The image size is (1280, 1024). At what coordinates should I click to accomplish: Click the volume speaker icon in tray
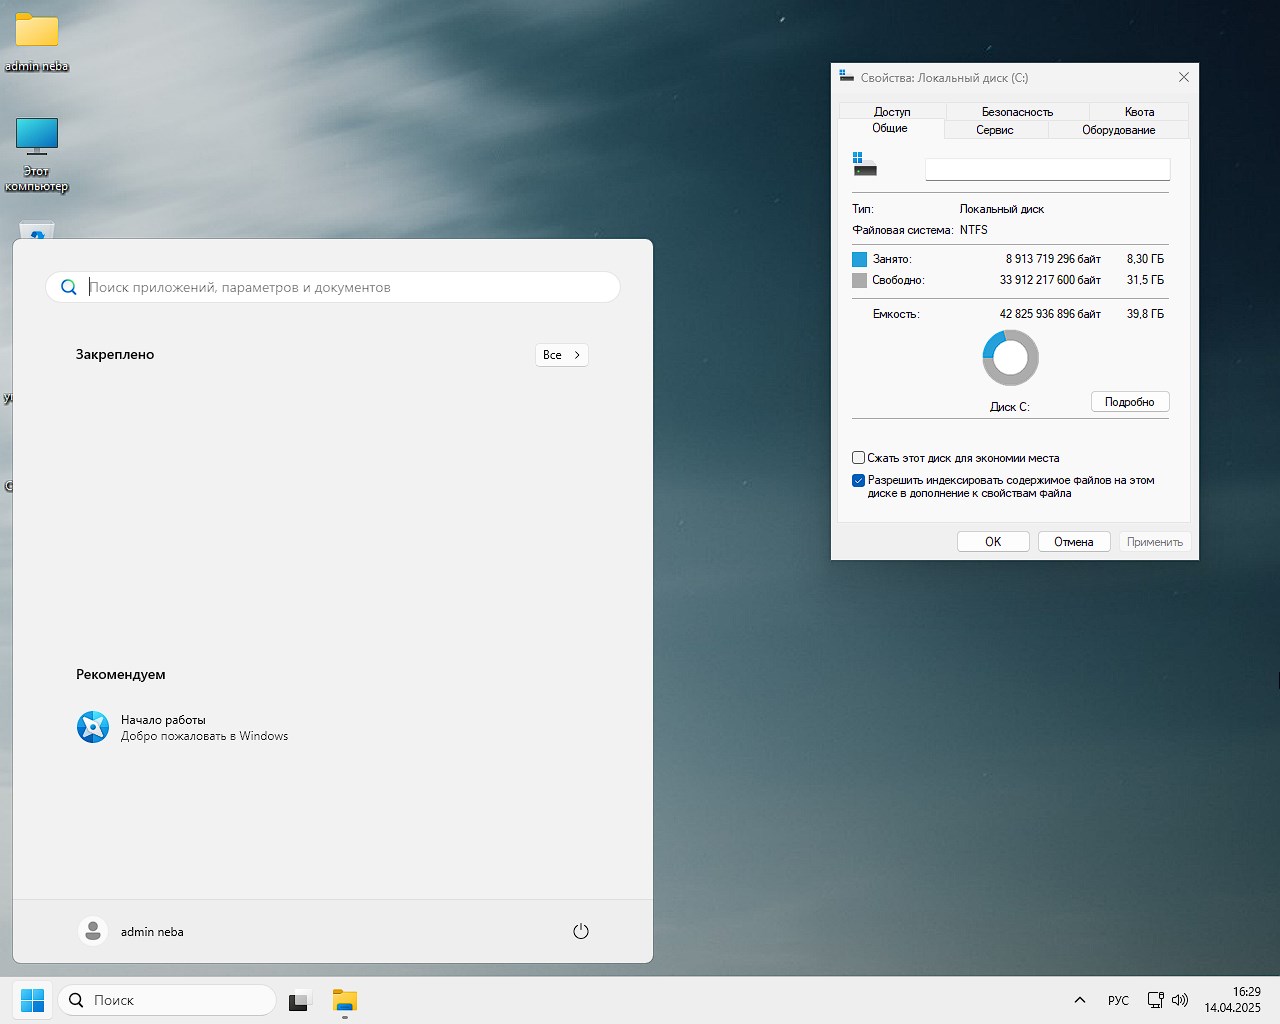(x=1180, y=1000)
